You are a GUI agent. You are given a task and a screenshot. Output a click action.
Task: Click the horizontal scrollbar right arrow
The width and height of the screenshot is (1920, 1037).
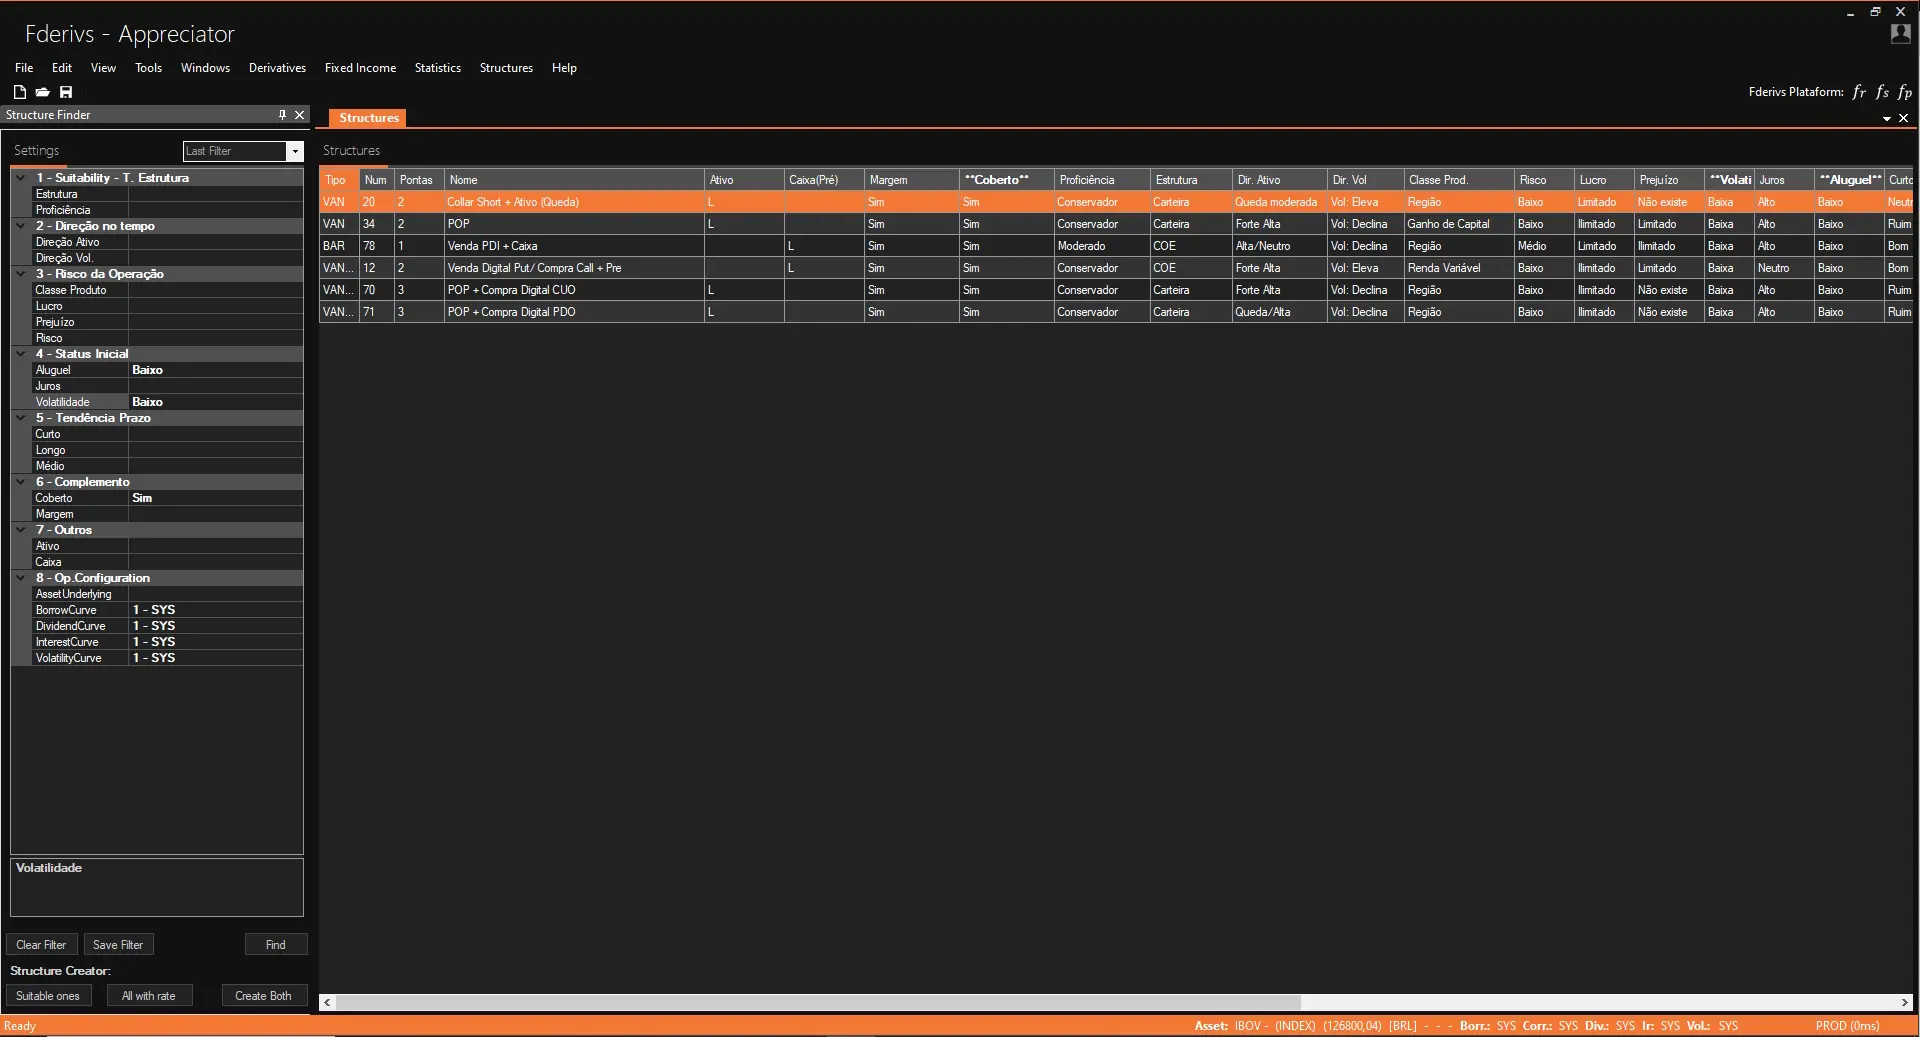coord(1904,1002)
